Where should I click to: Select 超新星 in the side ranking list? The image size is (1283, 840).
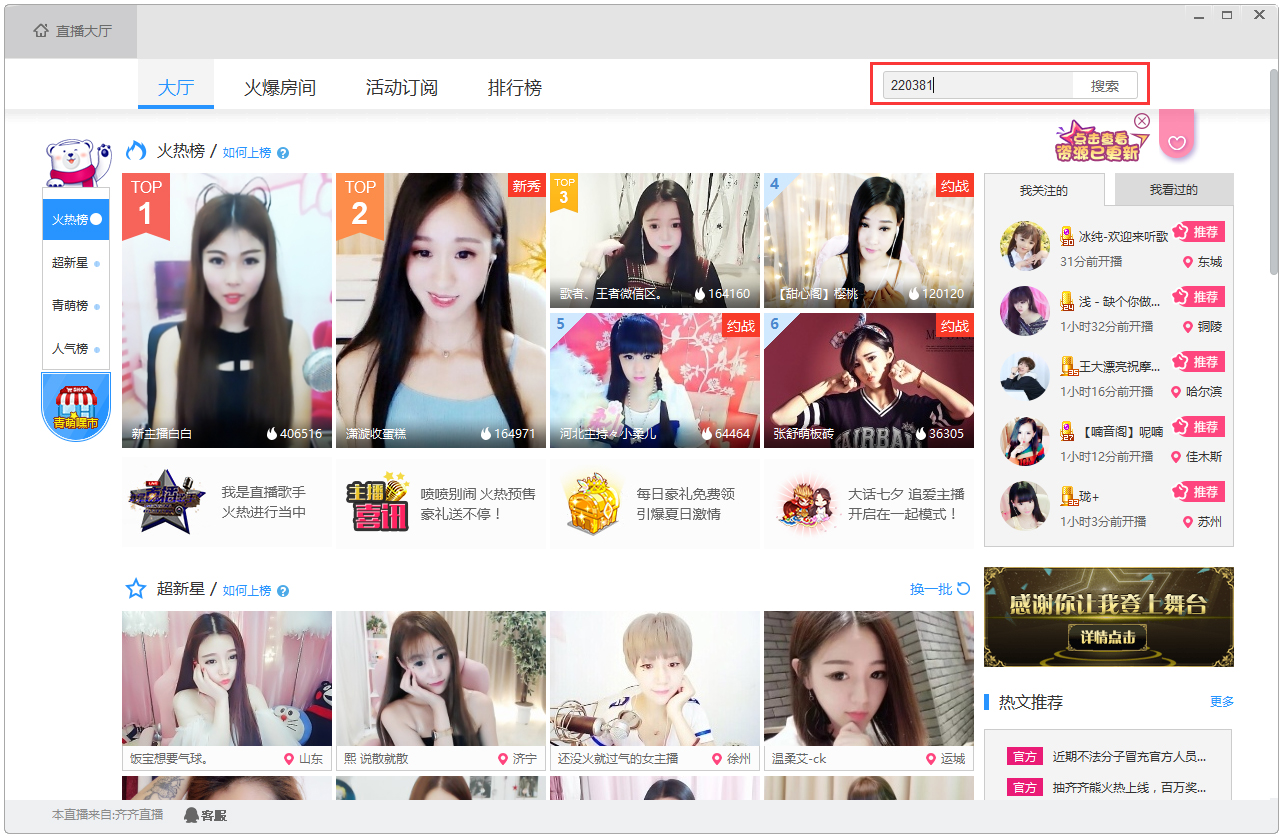pyautogui.click(x=76, y=262)
